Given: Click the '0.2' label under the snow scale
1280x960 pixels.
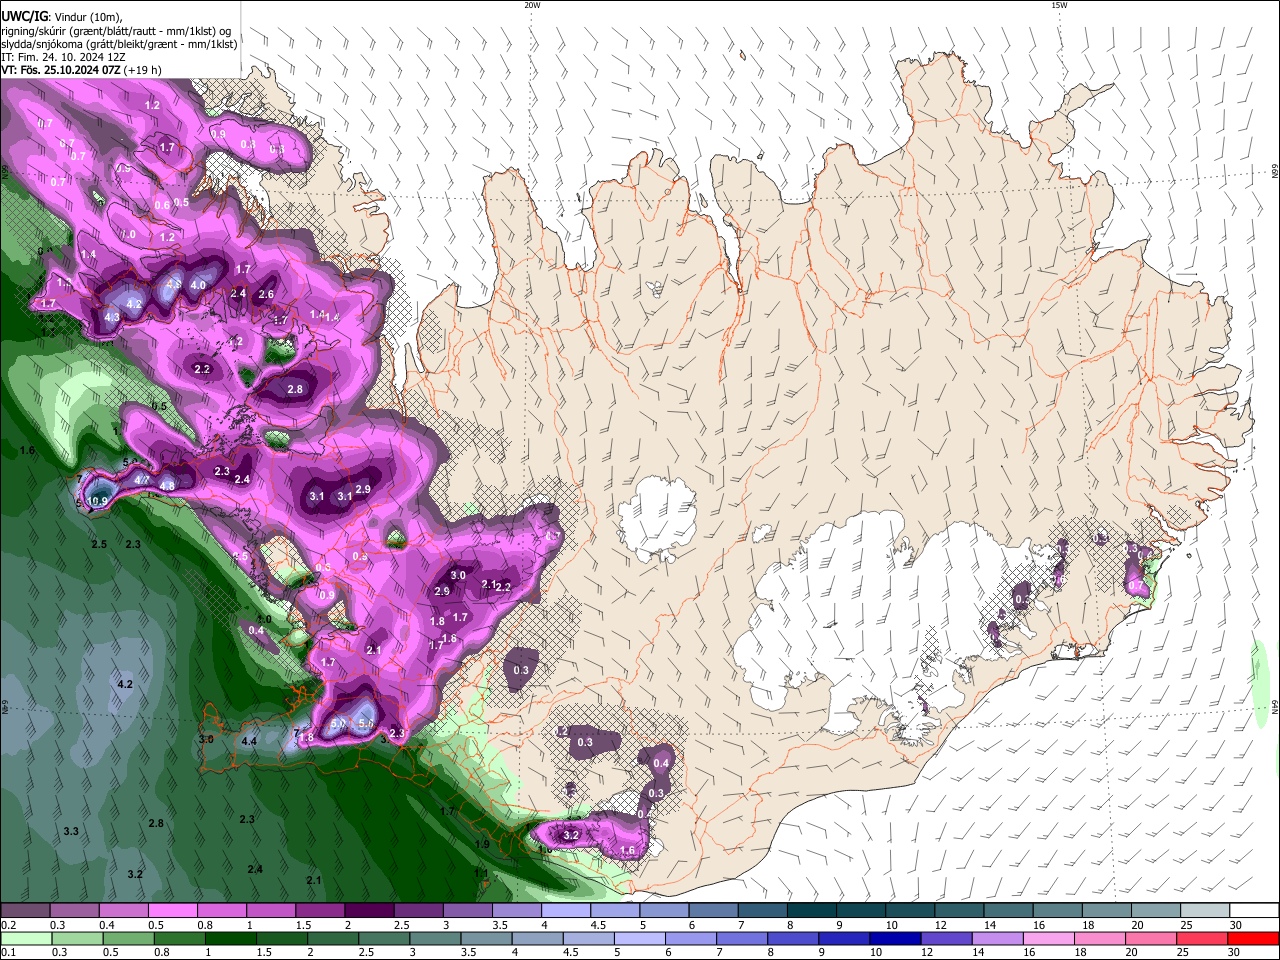Looking at the screenshot, I should click(7, 925).
